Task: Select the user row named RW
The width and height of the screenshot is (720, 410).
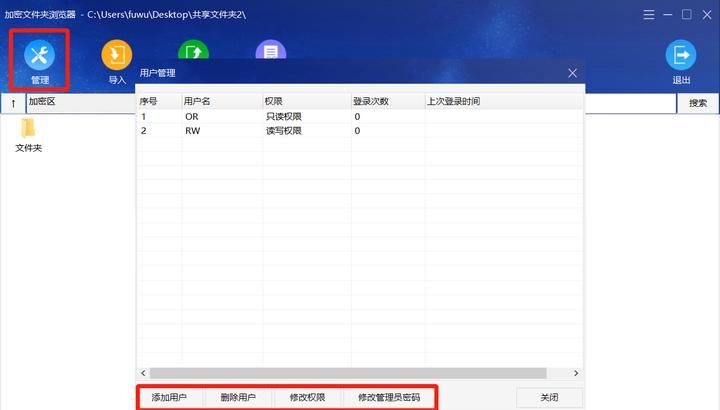Action: click(360, 131)
